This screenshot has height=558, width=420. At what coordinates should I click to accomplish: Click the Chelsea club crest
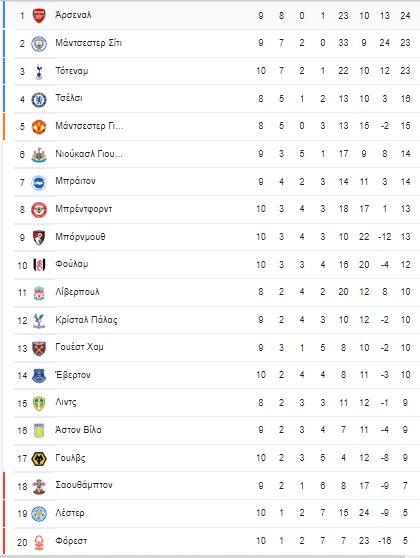[x=39, y=99]
